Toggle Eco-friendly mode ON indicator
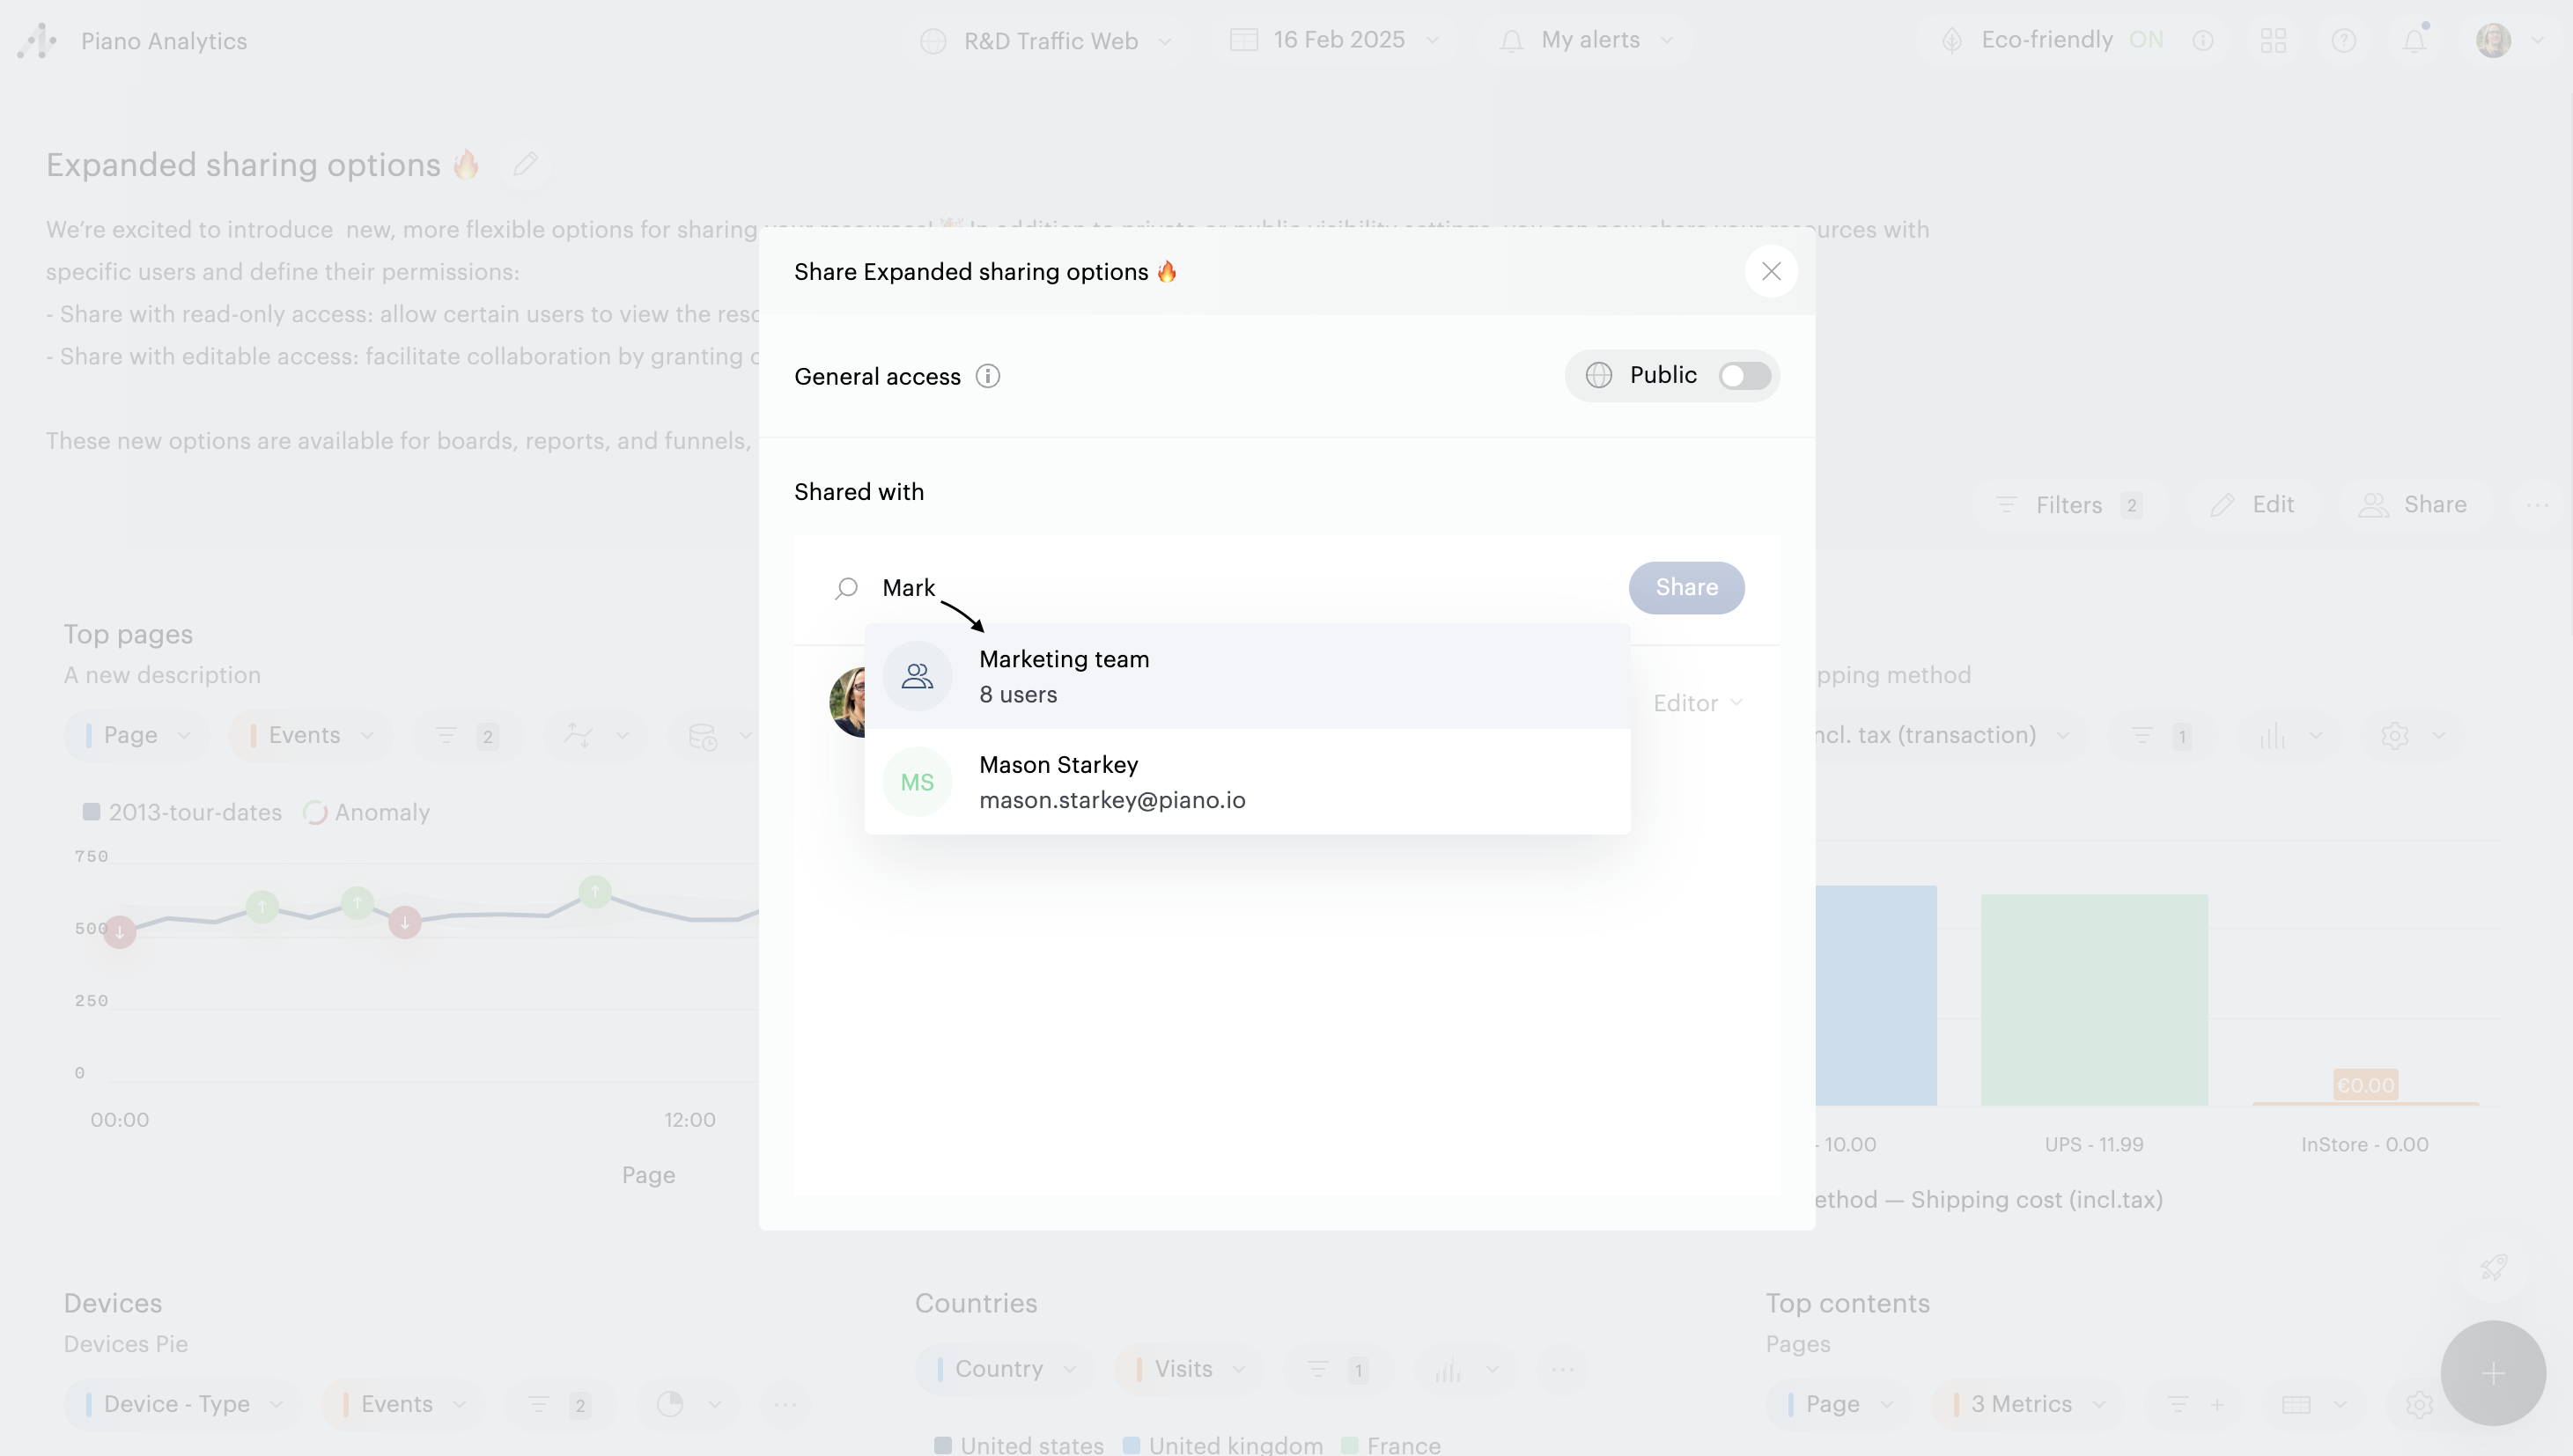 coord(2145,40)
